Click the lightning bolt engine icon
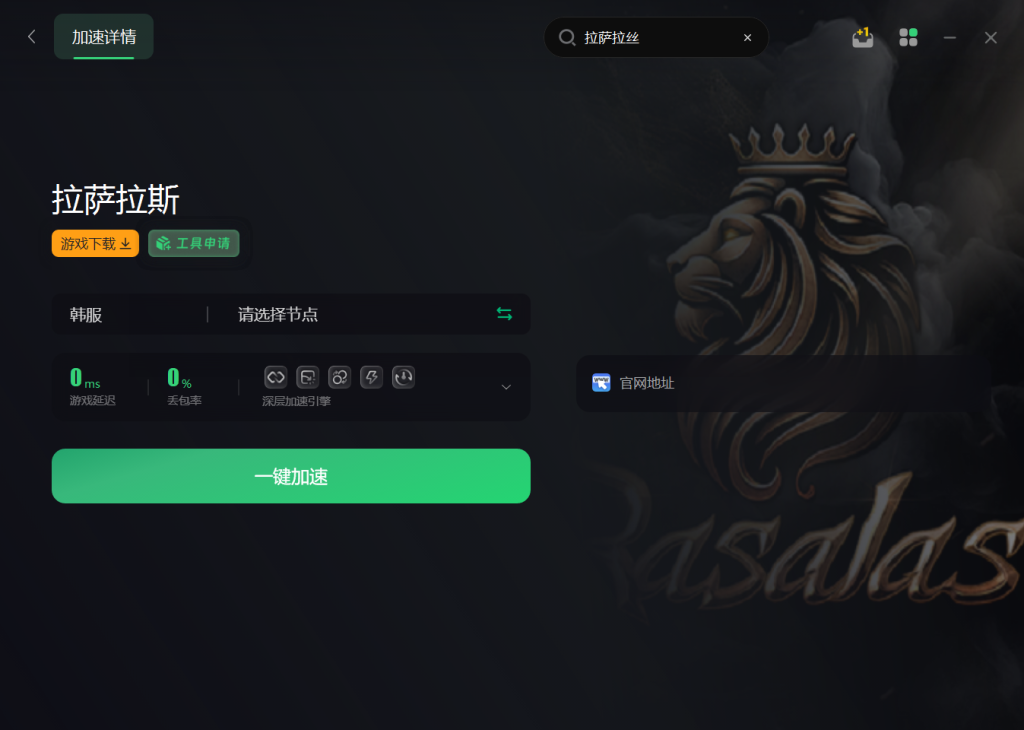The height and width of the screenshot is (730, 1024). (x=372, y=377)
